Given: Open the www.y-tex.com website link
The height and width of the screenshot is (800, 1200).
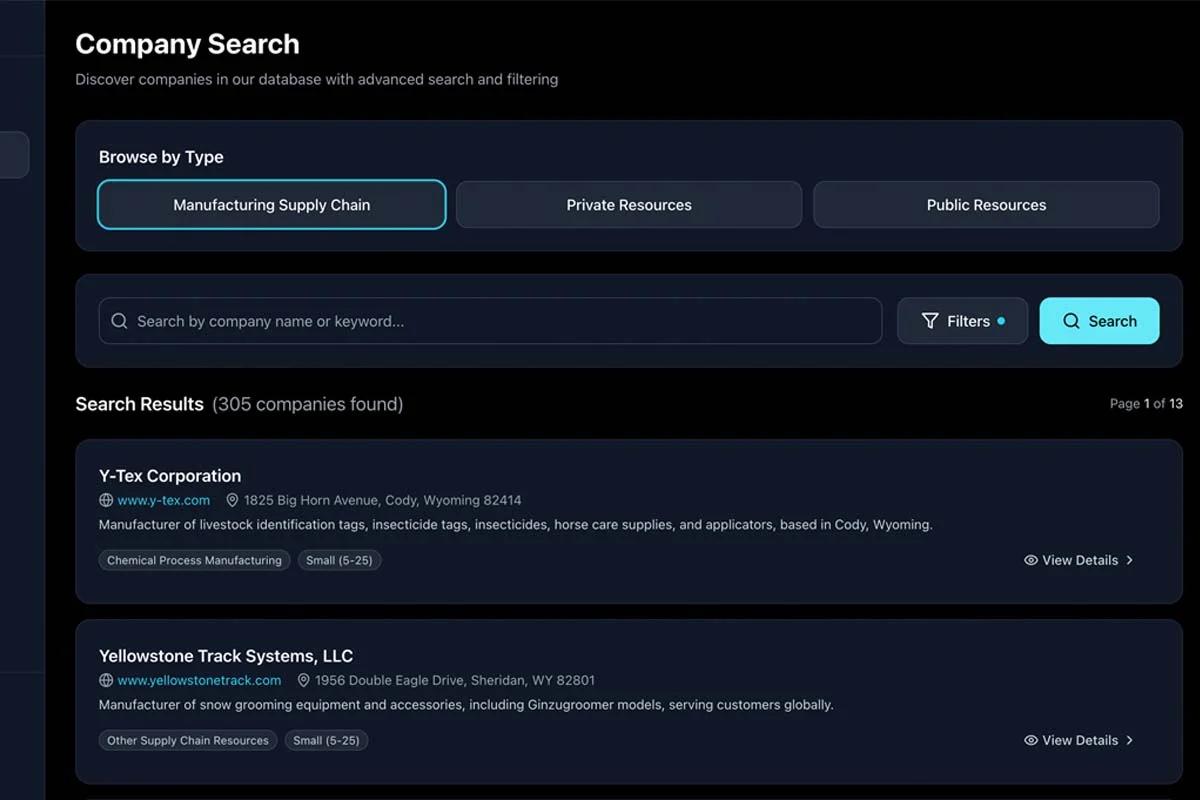Looking at the screenshot, I should point(164,500).
